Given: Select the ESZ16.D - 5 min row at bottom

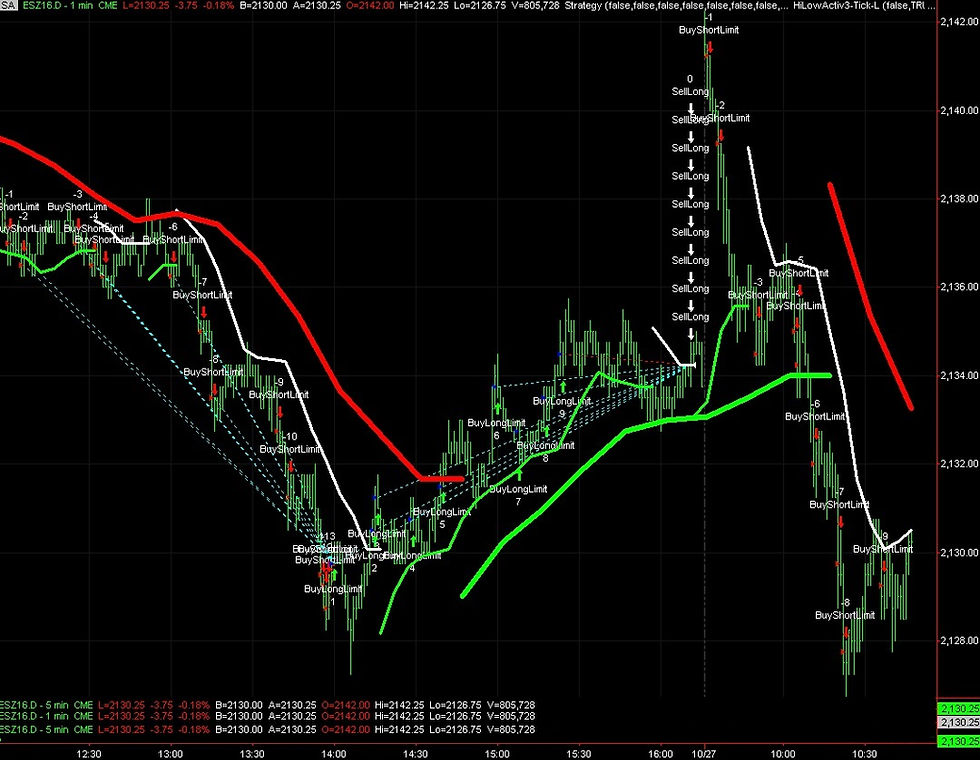Looking at the screenshot, I should [x=45, y=703].
